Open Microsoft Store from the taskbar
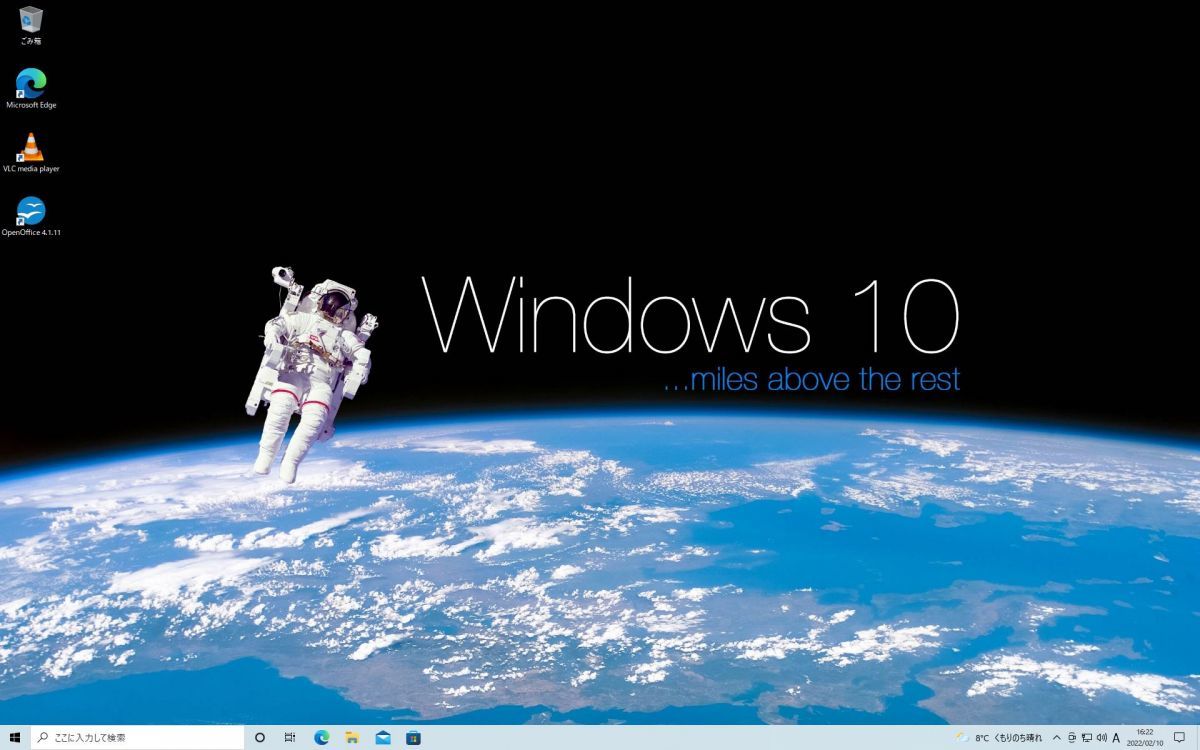 click(x=412, y=738)
